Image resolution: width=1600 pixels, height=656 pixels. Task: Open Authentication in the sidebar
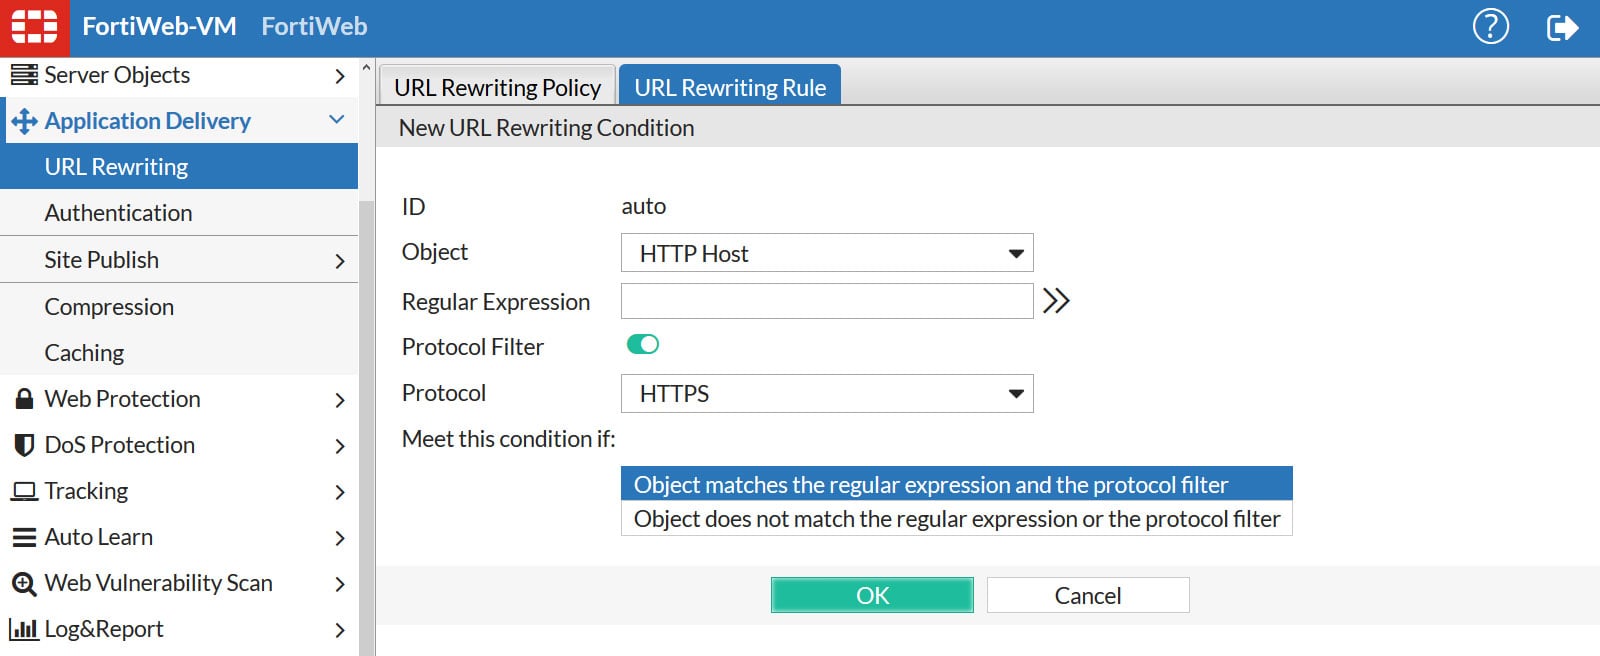pyautogui.click(x=179, y=212)
